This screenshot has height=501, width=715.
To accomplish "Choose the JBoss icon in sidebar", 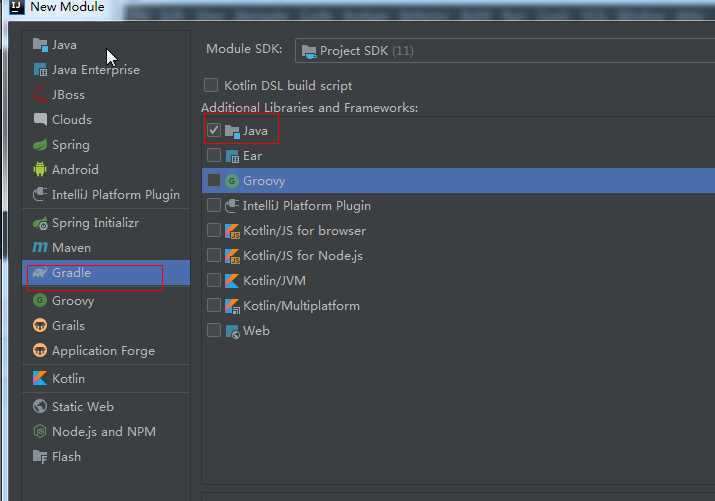I will click(40, 95).
